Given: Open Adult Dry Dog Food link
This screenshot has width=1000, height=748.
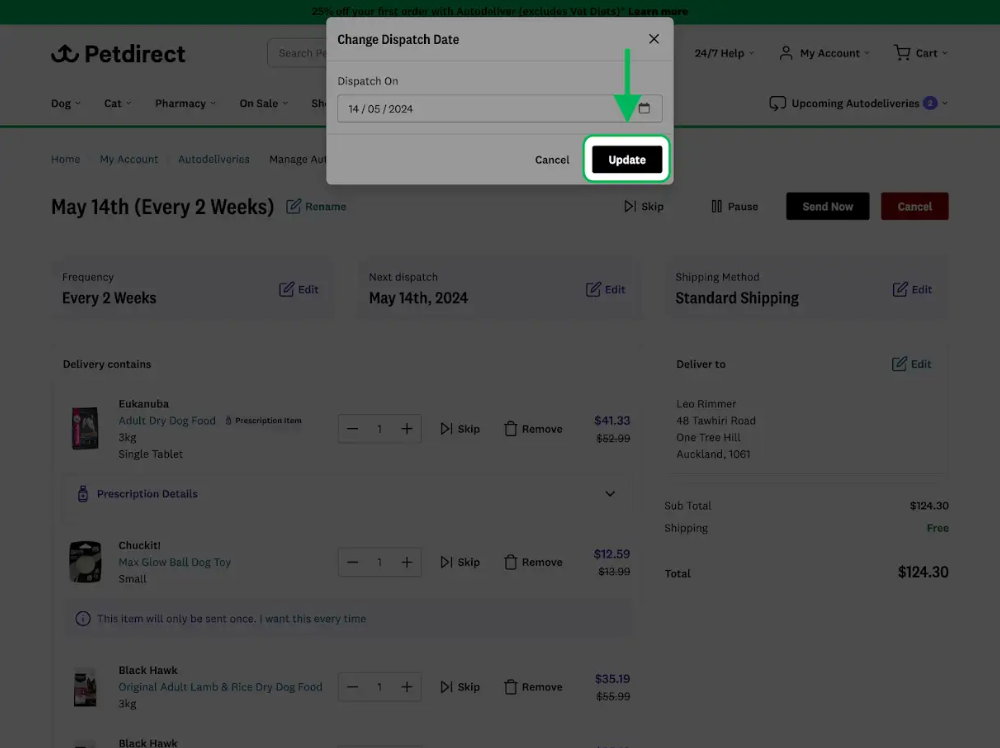Looking at the screenshot, I should click(x=167, y=421).
